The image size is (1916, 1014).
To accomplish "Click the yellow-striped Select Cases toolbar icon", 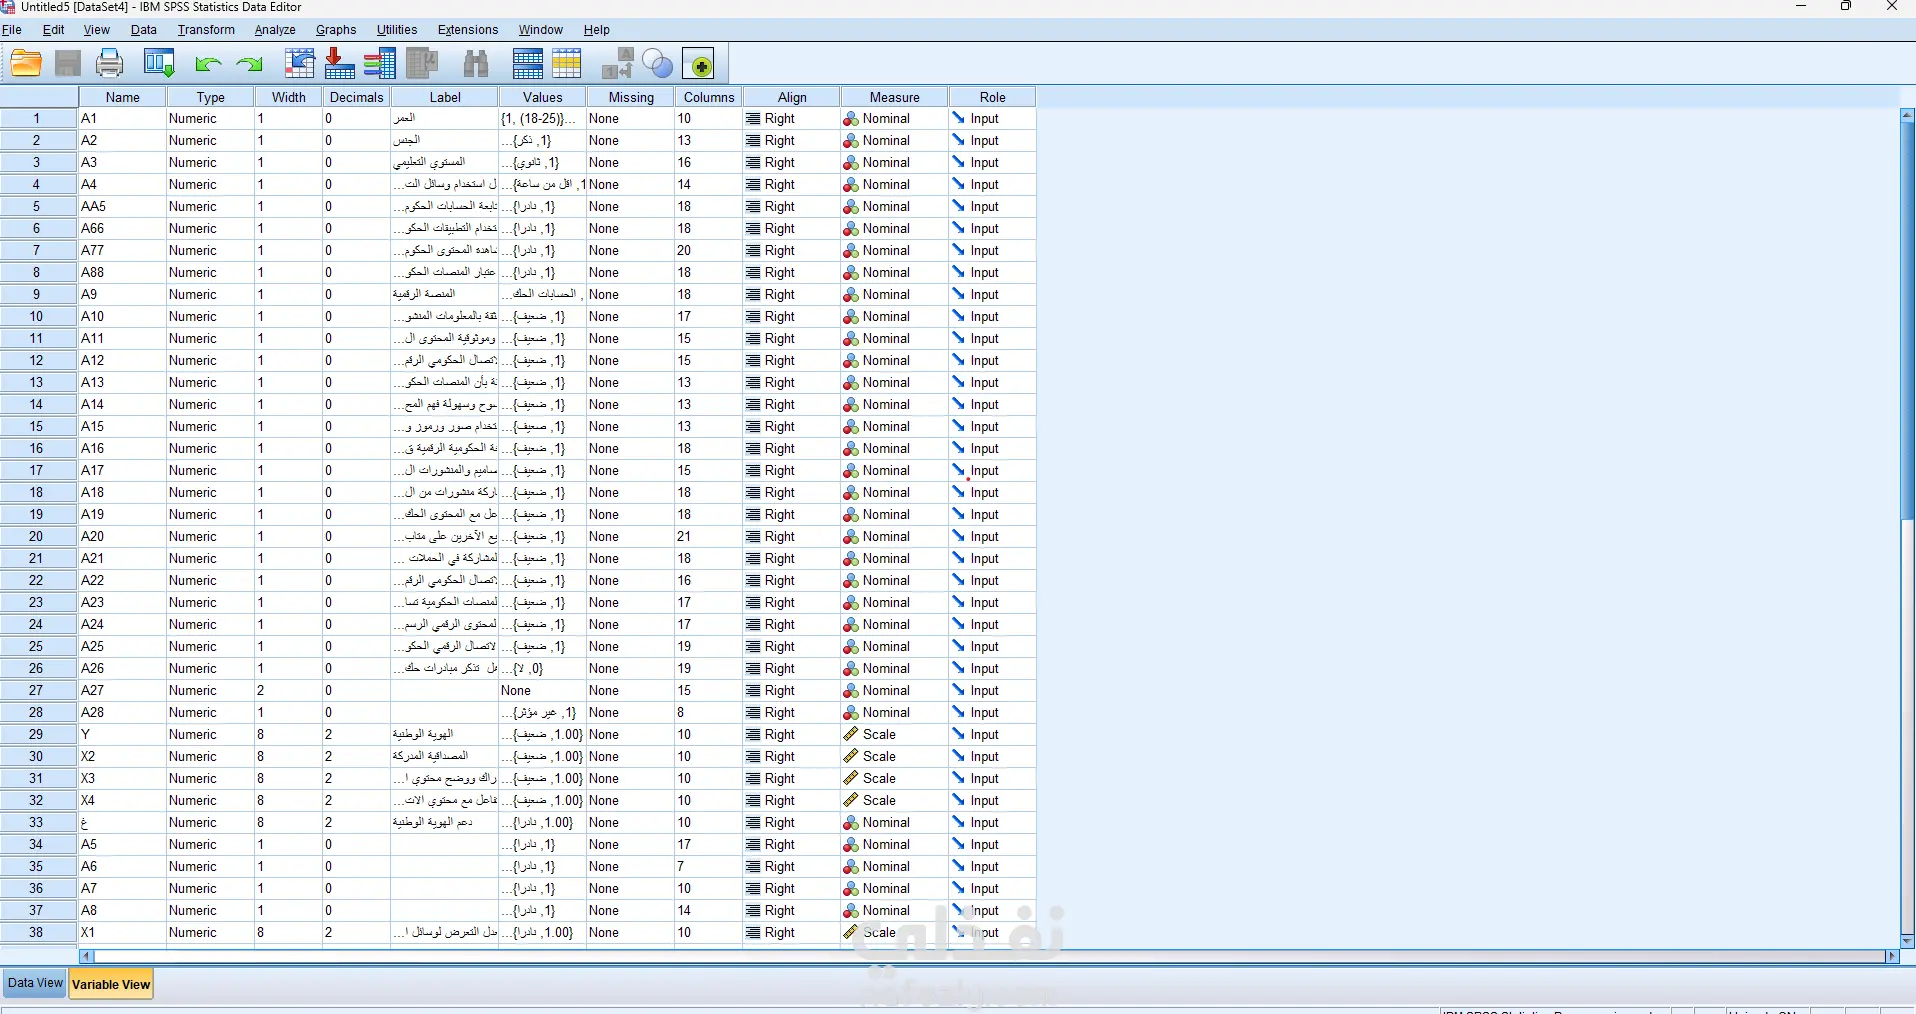I will point(567,64).
